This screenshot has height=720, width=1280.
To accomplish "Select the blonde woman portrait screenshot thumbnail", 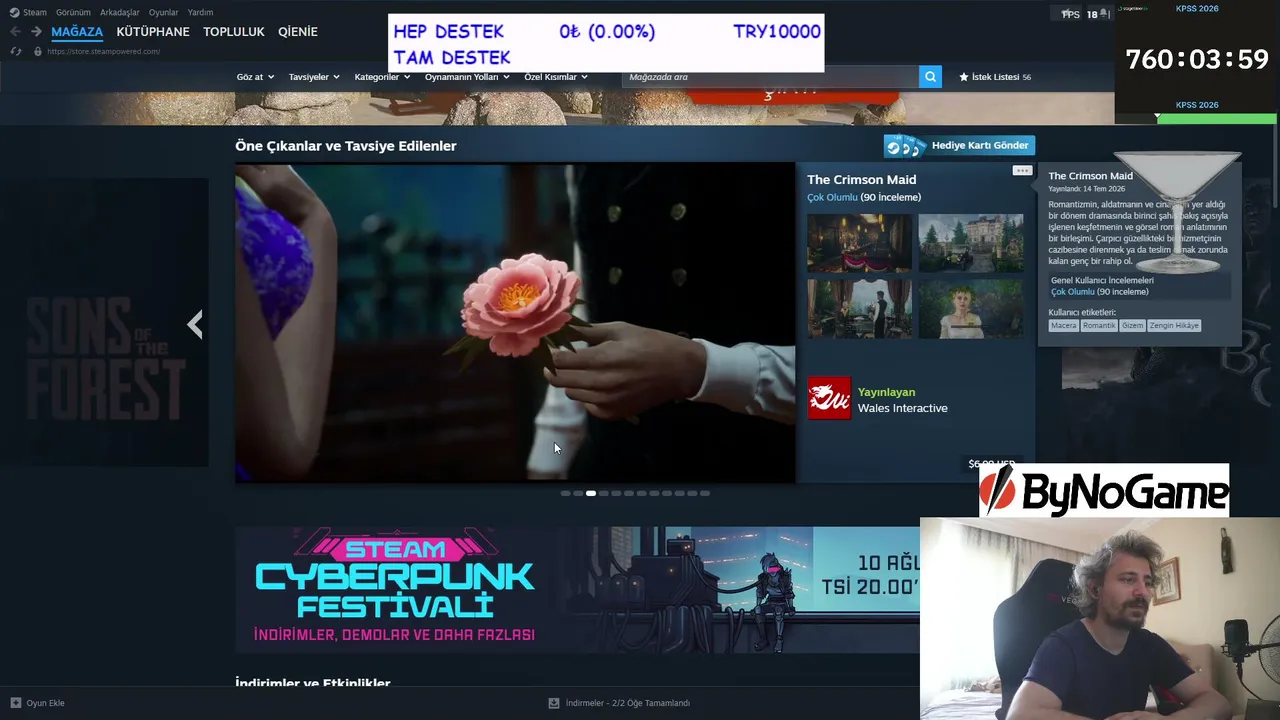I will (x=971, y=309).
